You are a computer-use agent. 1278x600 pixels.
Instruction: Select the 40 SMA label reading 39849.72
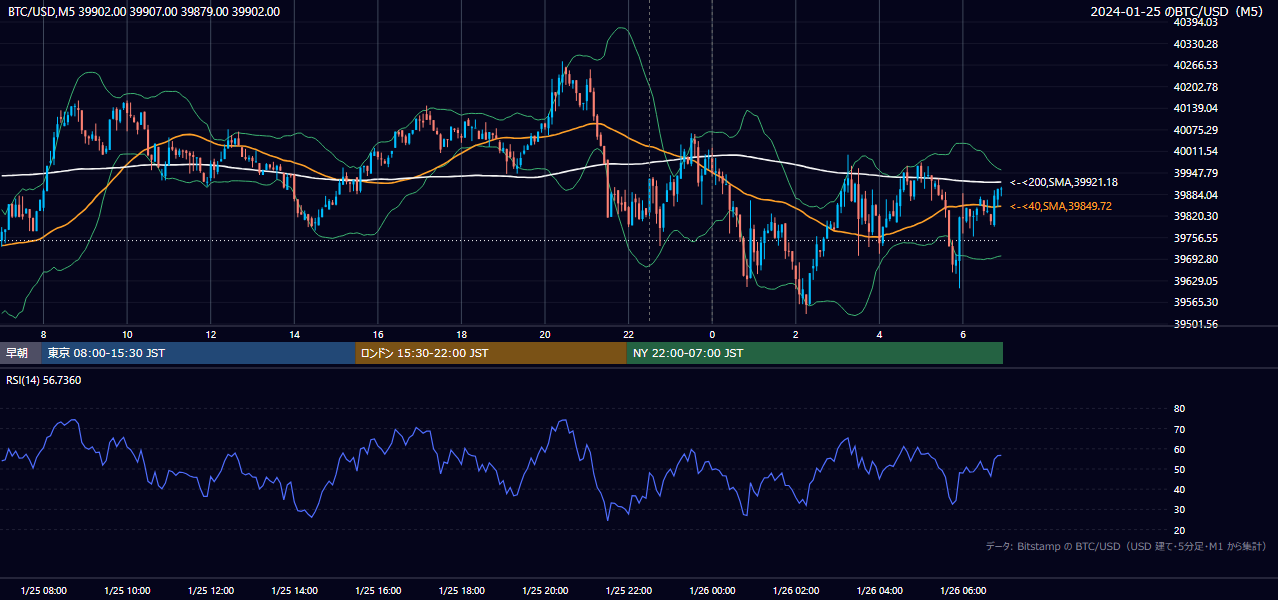pos(1061,206)
